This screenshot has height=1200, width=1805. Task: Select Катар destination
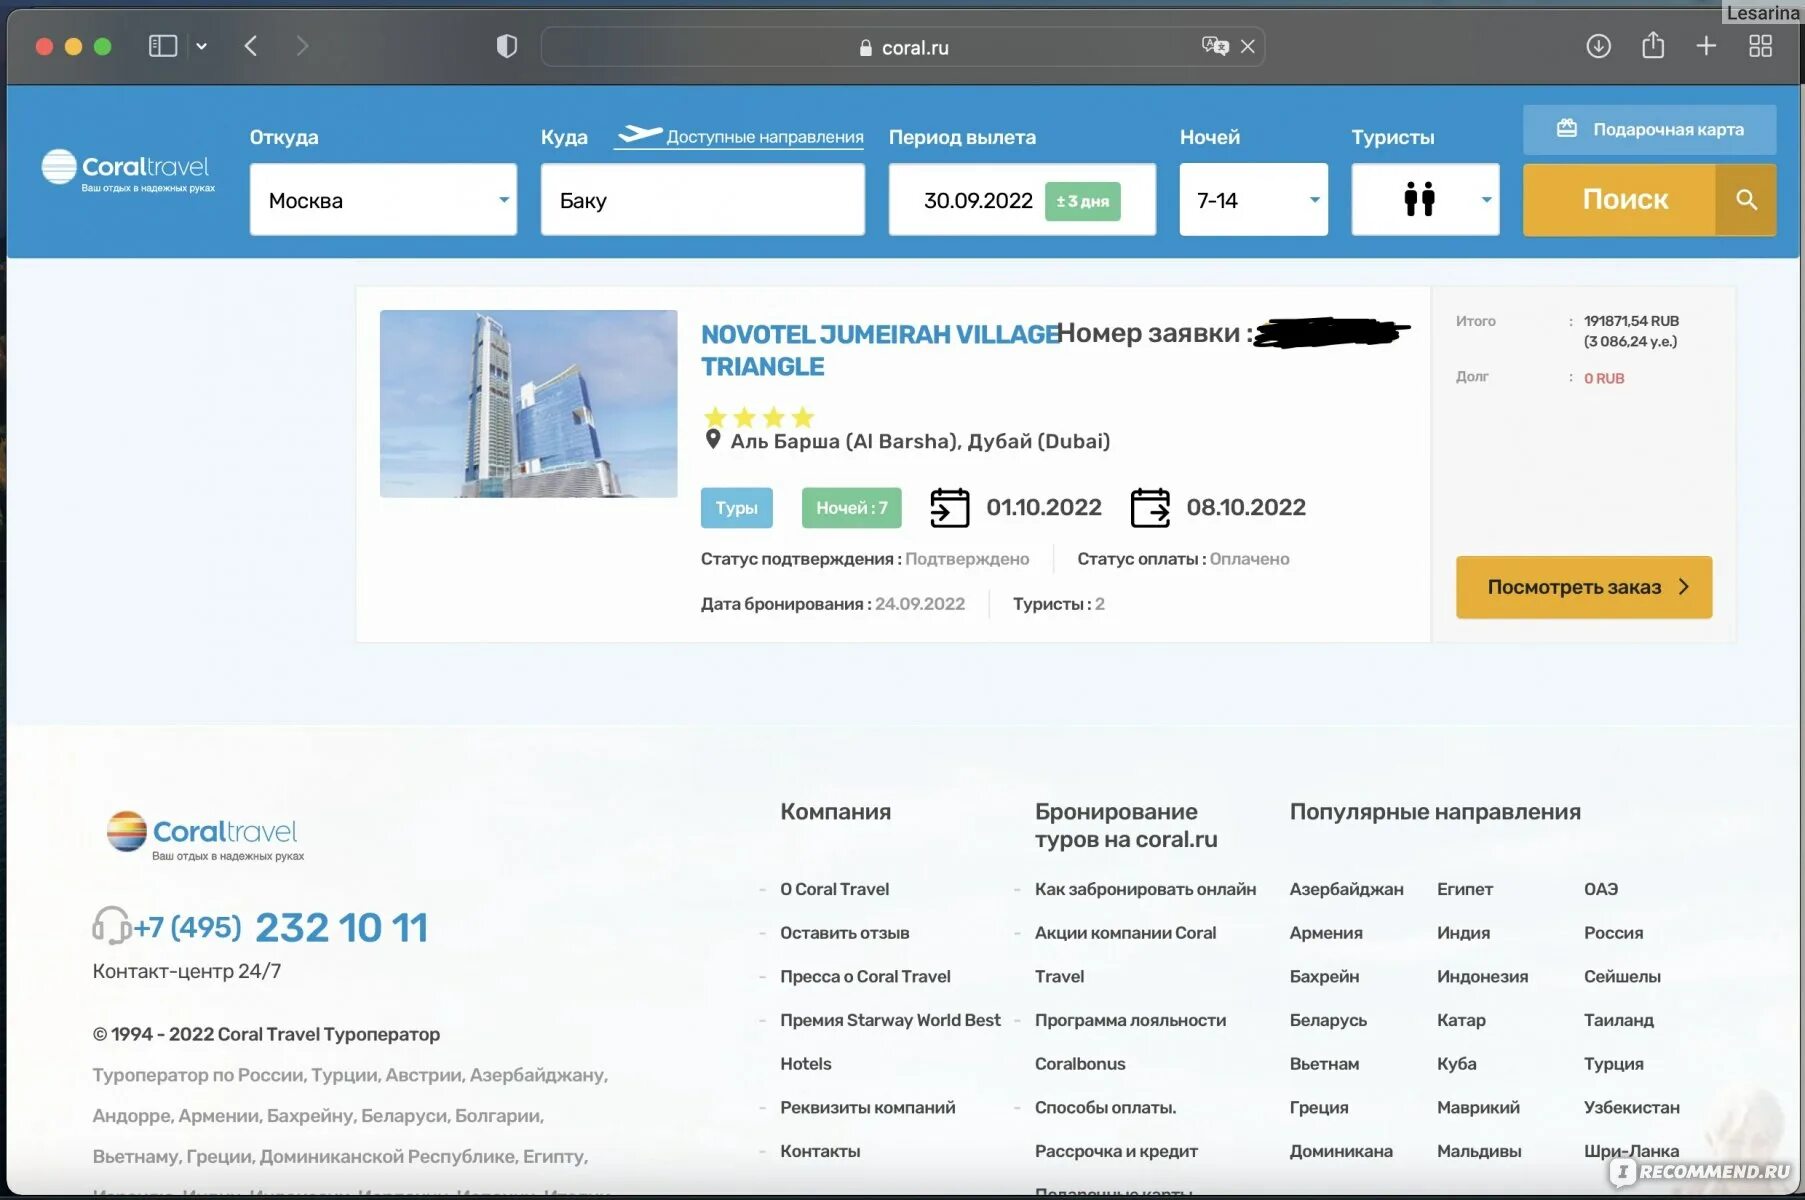coord(1461,1020)
